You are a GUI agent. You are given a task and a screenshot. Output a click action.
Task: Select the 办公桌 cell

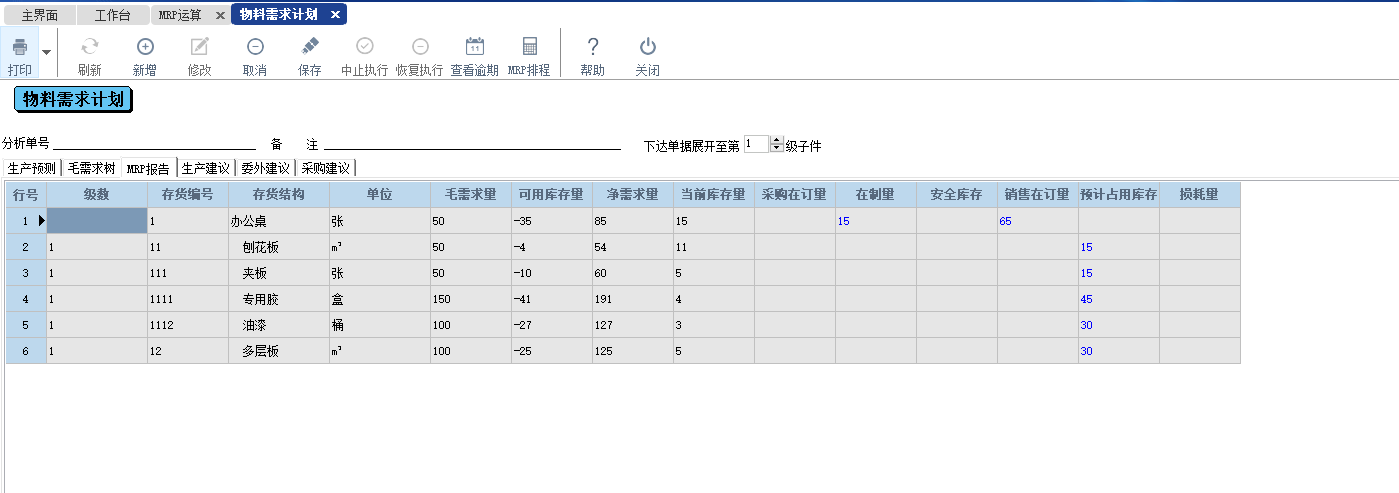tap(279, 221)
